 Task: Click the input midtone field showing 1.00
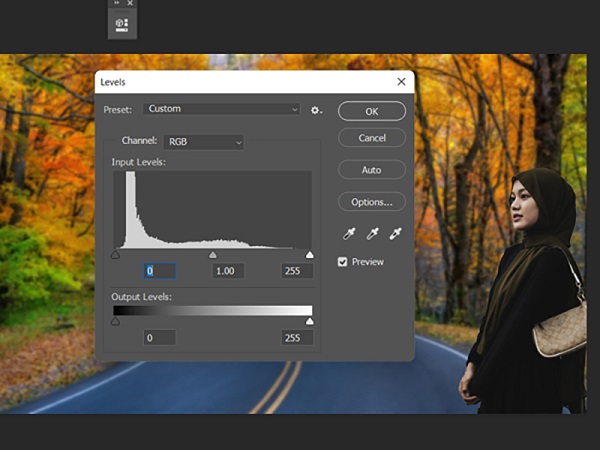click(x=228, y=271)
